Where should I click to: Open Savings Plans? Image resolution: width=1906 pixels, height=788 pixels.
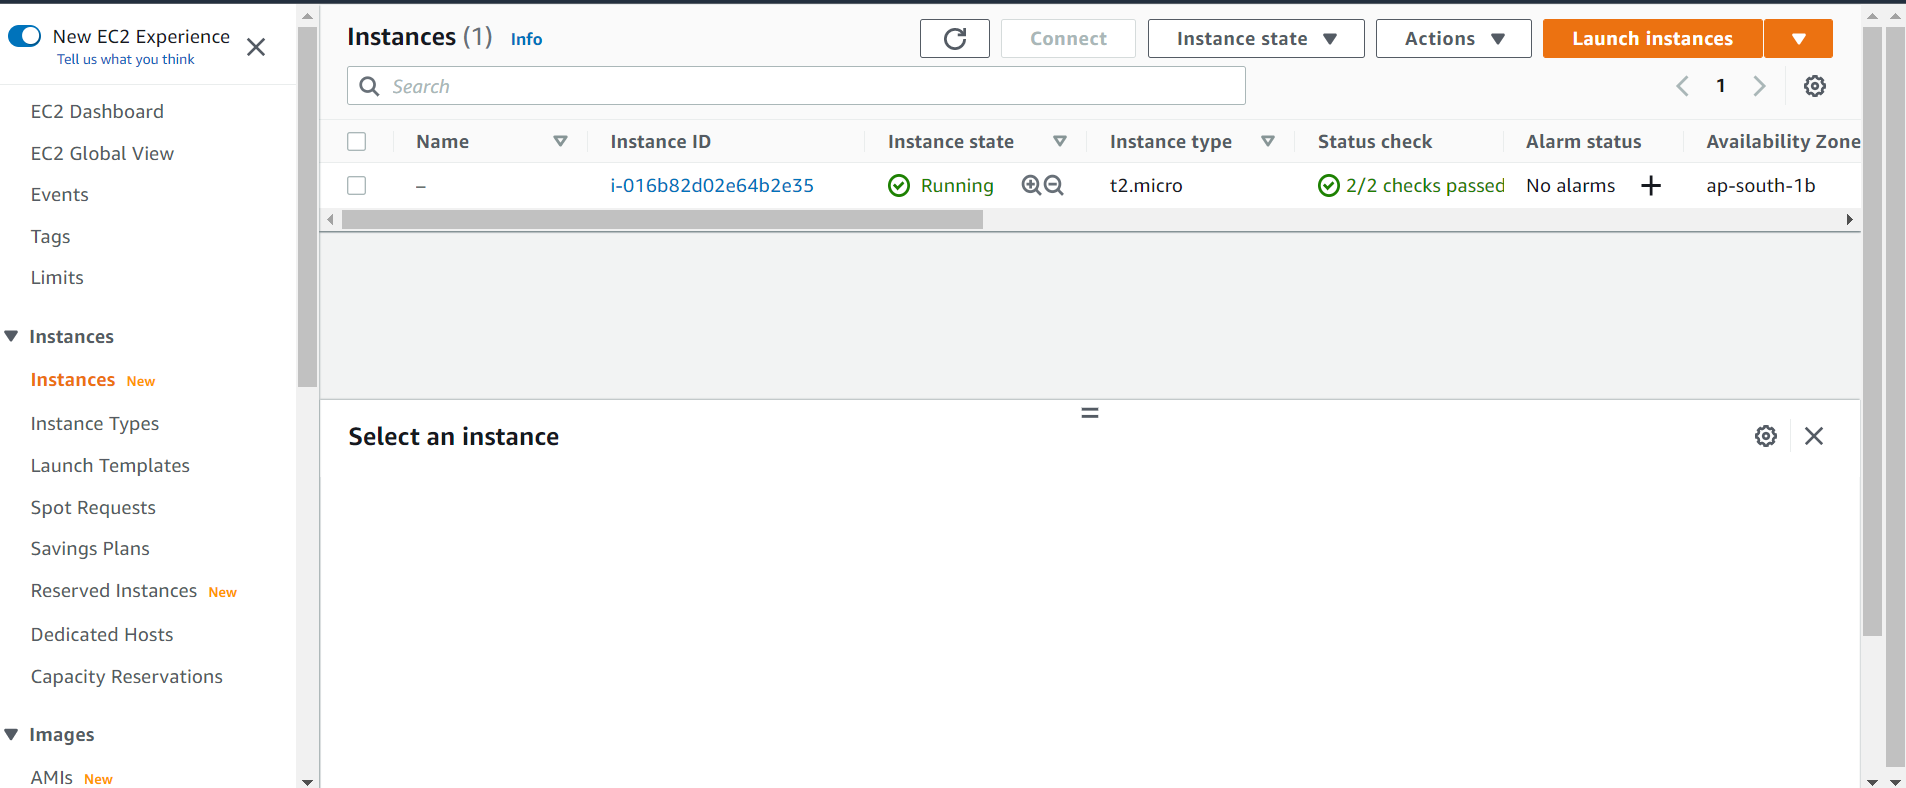90,548
